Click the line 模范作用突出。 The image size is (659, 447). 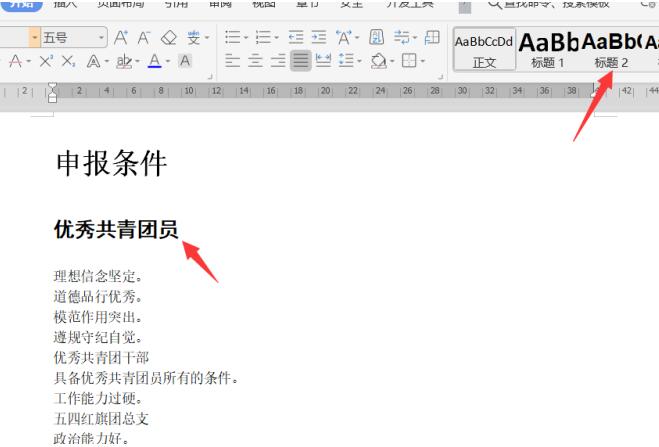98,317
